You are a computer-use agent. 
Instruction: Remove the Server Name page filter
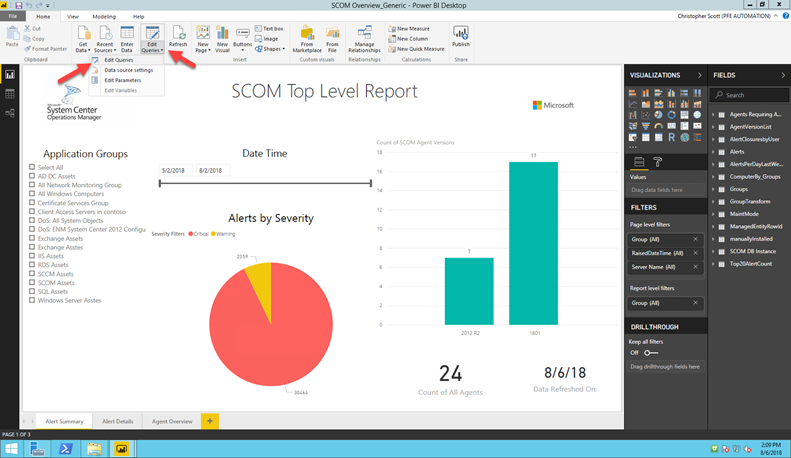(x=696, y=267)
